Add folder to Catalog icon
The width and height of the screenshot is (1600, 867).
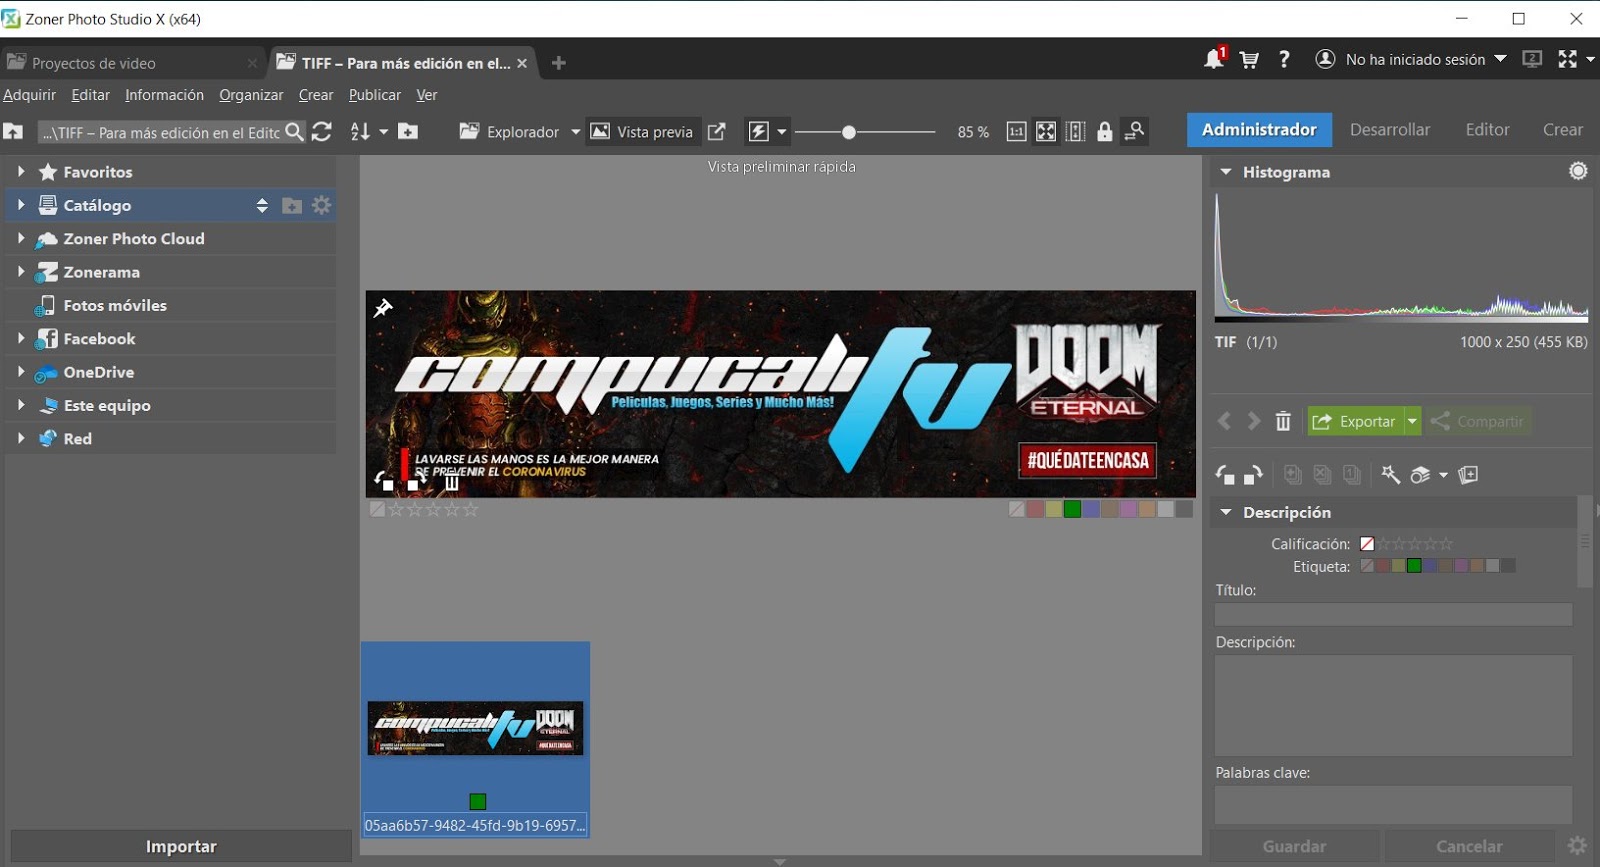[x=292, y=205]
